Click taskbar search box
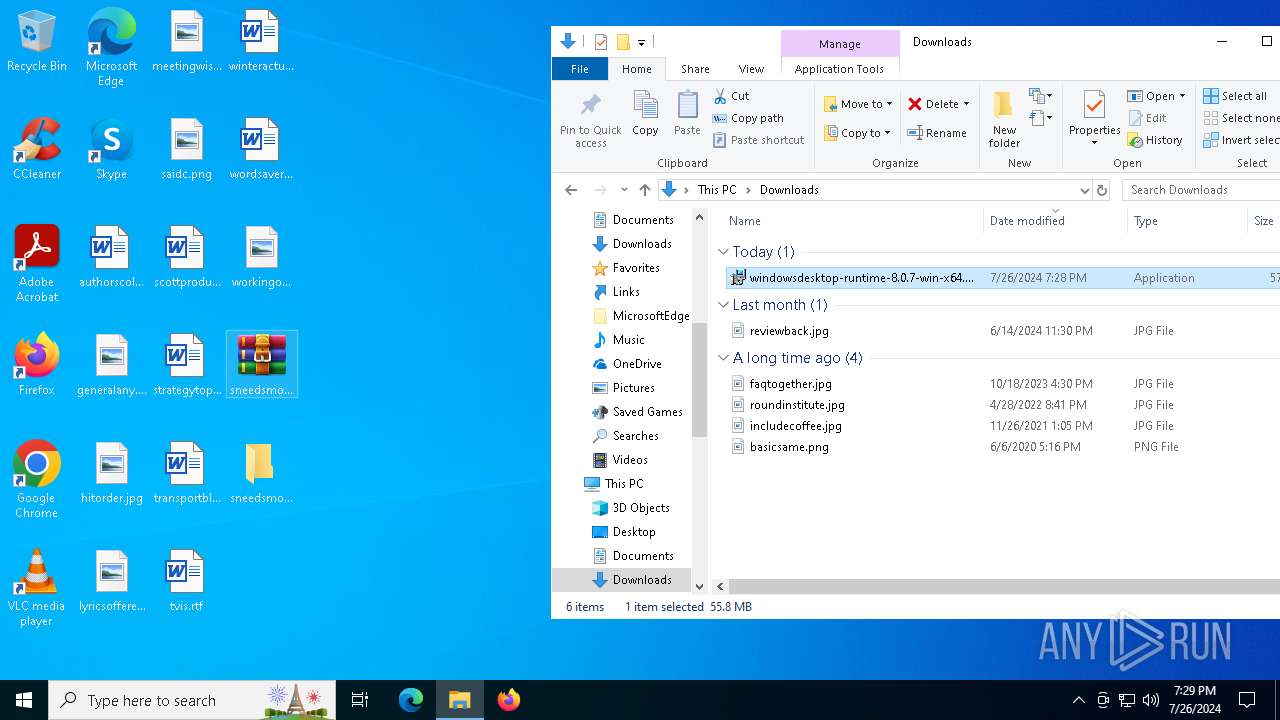 pyautogui.click(x=192, y=700)
